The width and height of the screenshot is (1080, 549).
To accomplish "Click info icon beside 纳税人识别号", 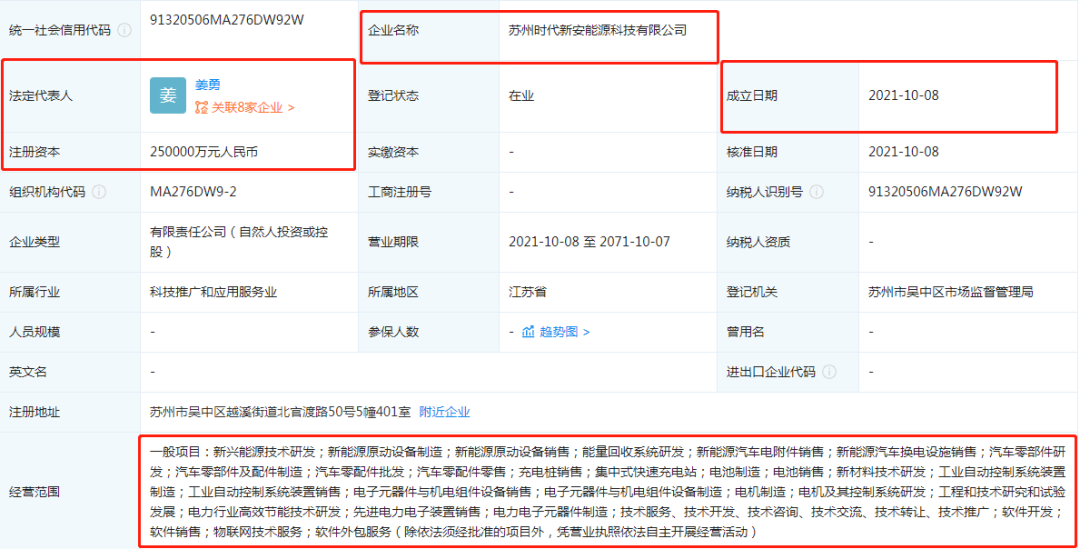I will [817, 191].
